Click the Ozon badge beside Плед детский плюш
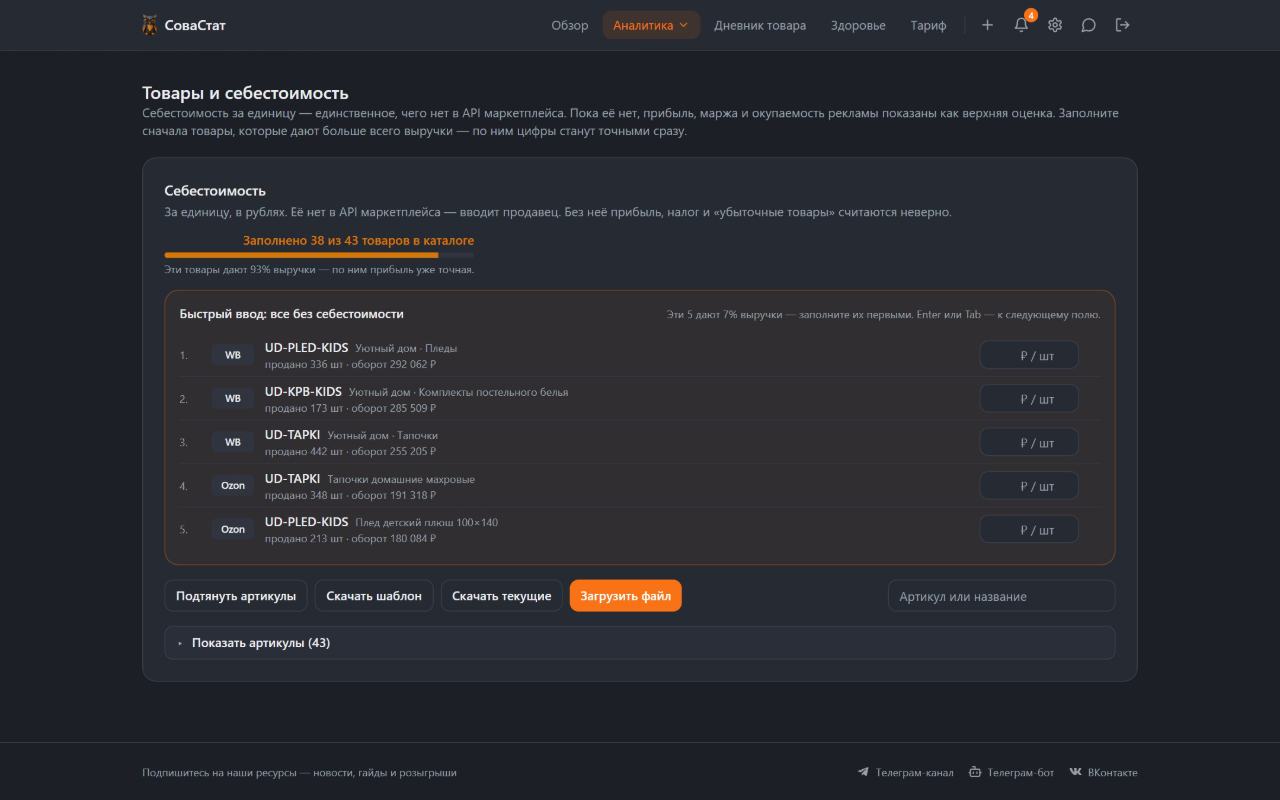Image resolution: width=1280 pixels, height=800 pixels. tap(233, 529)
